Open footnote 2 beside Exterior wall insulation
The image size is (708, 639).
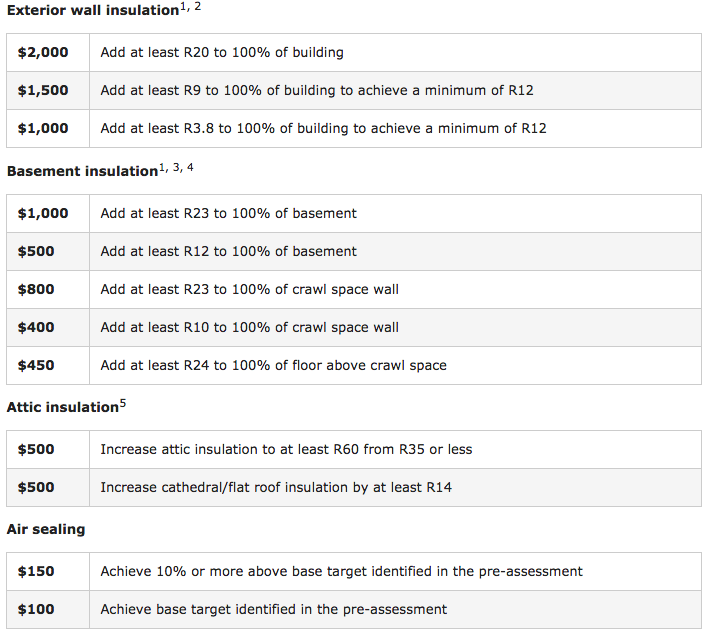(198, 7)
